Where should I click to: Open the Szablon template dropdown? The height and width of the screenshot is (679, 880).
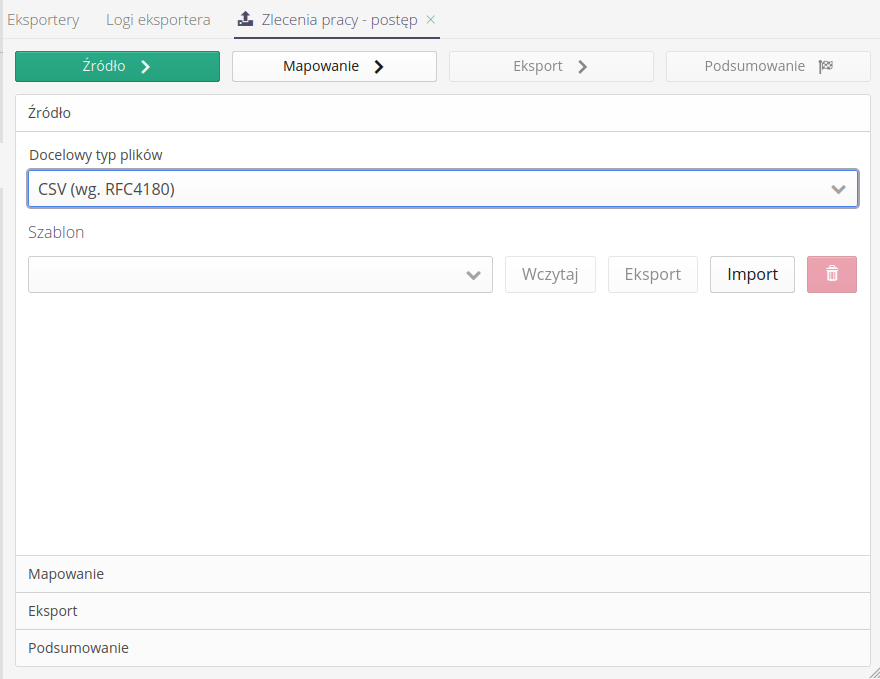click(260, 275)
